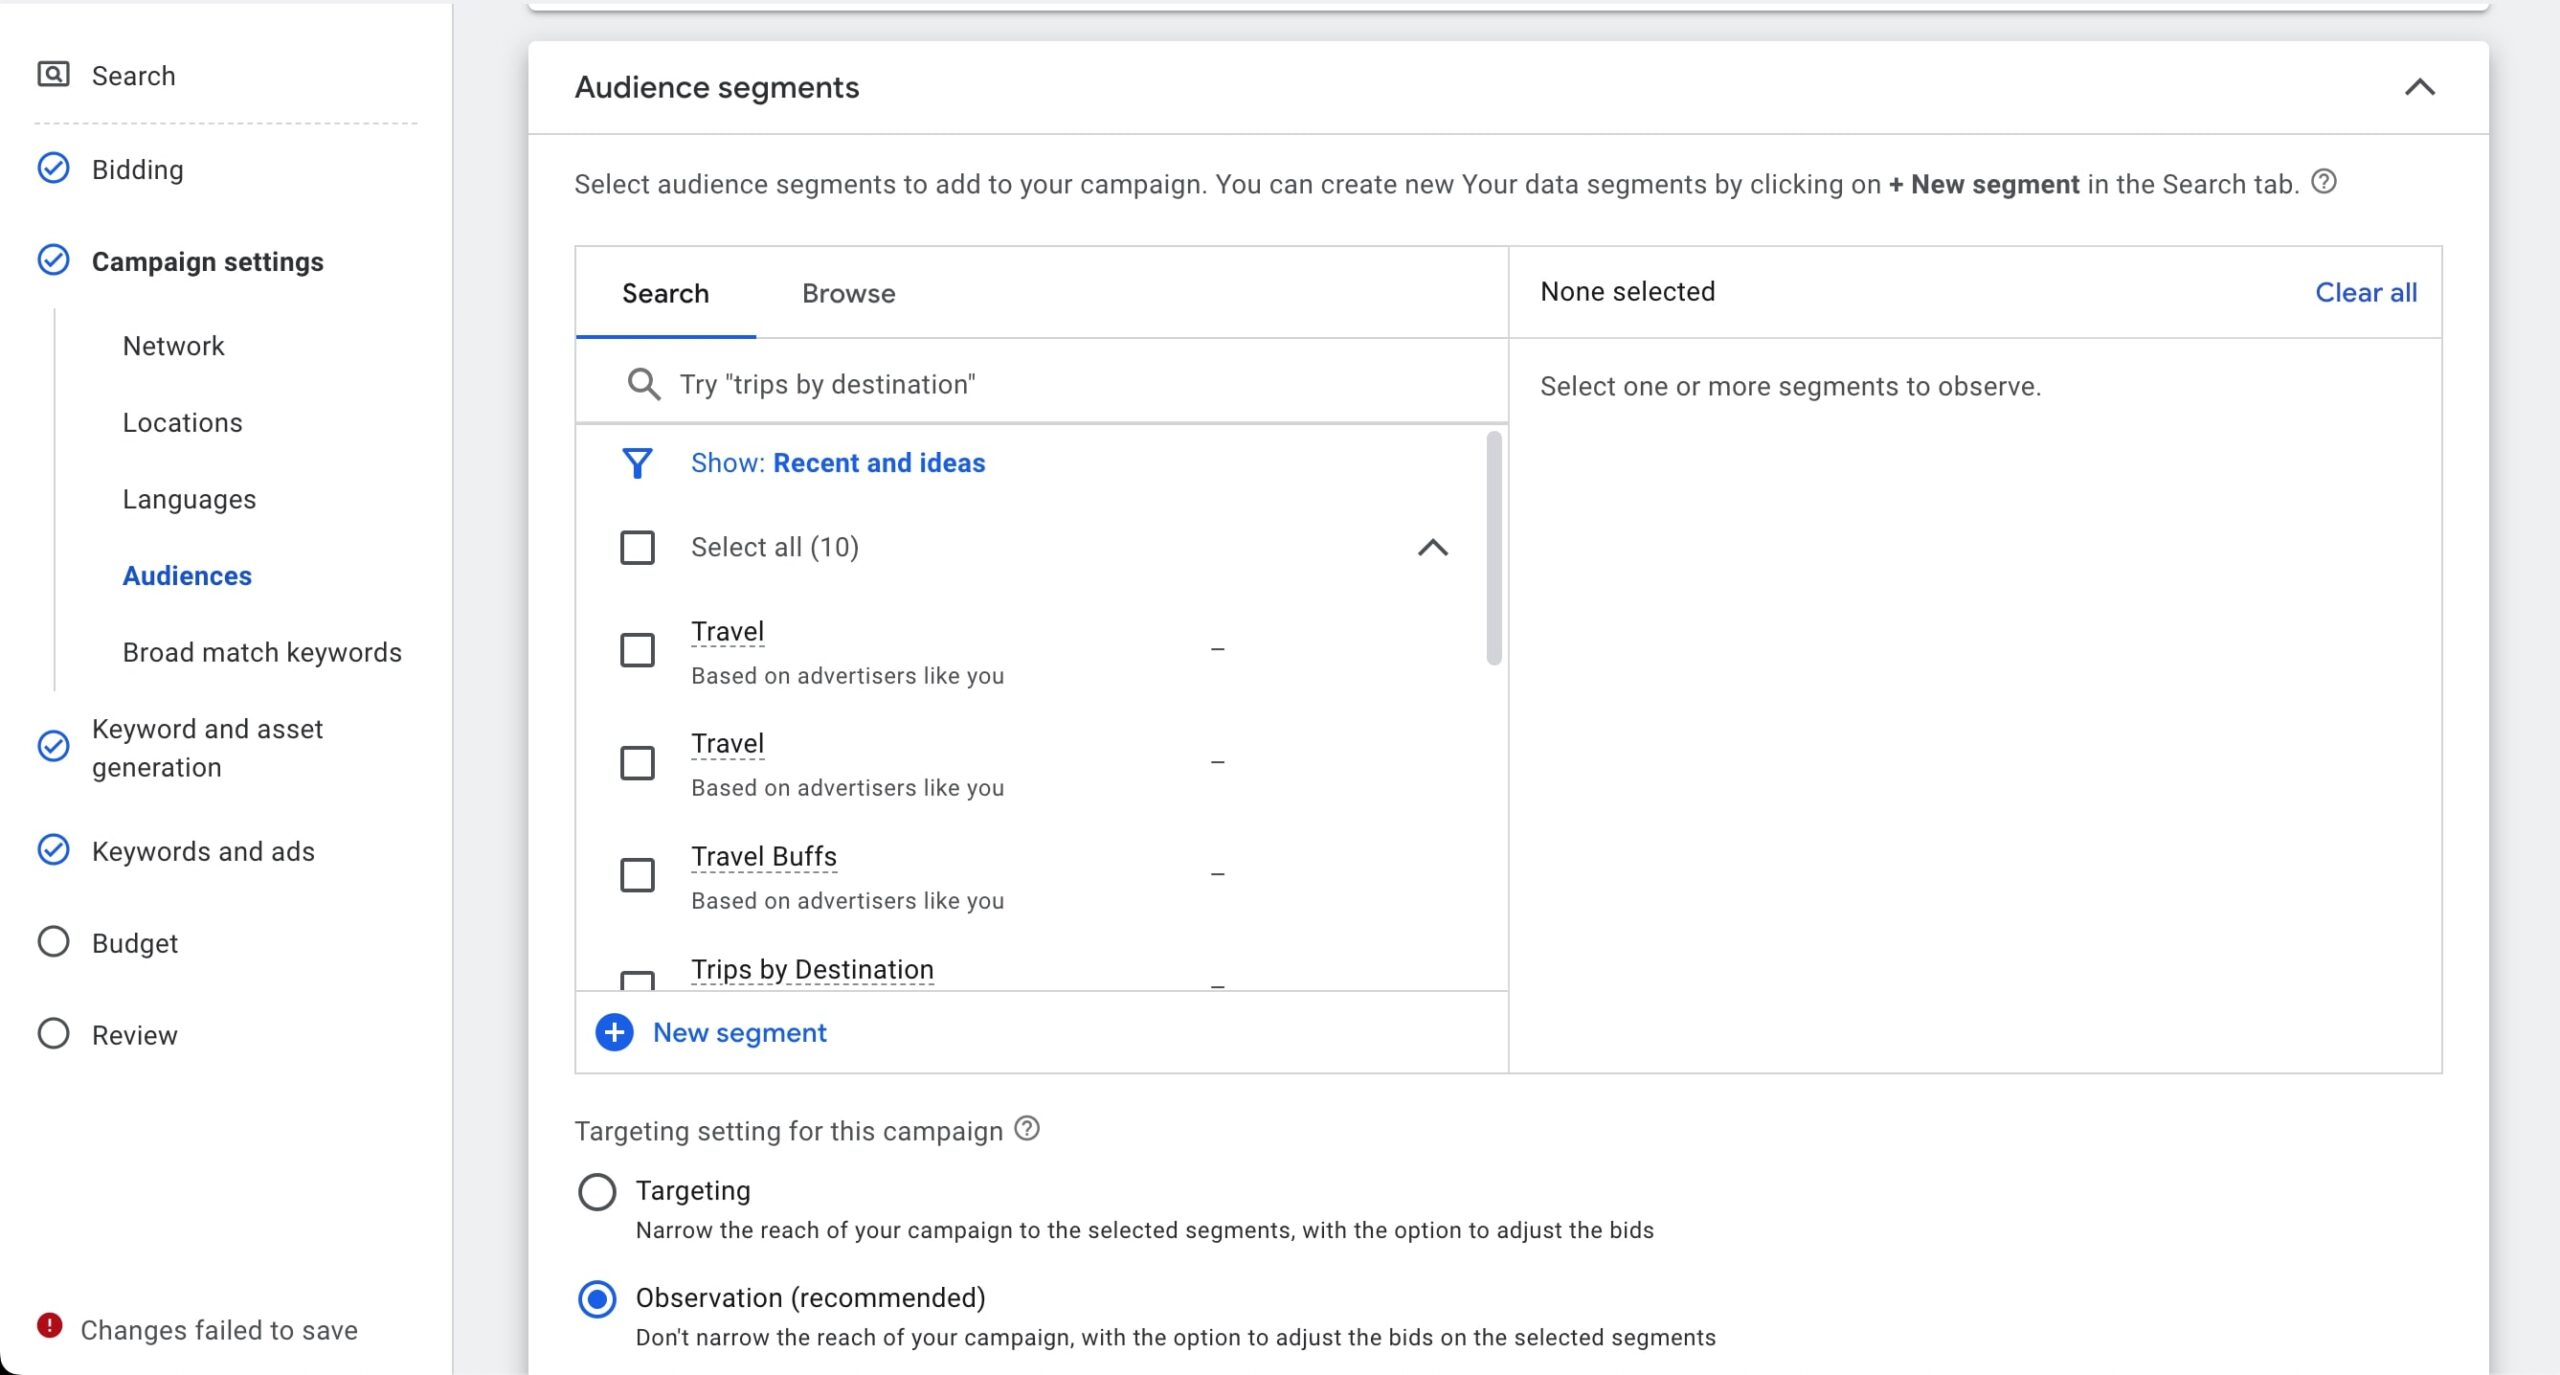
Task: Check the Trips by Destination checkbox
Action: [x=636, y=983]
